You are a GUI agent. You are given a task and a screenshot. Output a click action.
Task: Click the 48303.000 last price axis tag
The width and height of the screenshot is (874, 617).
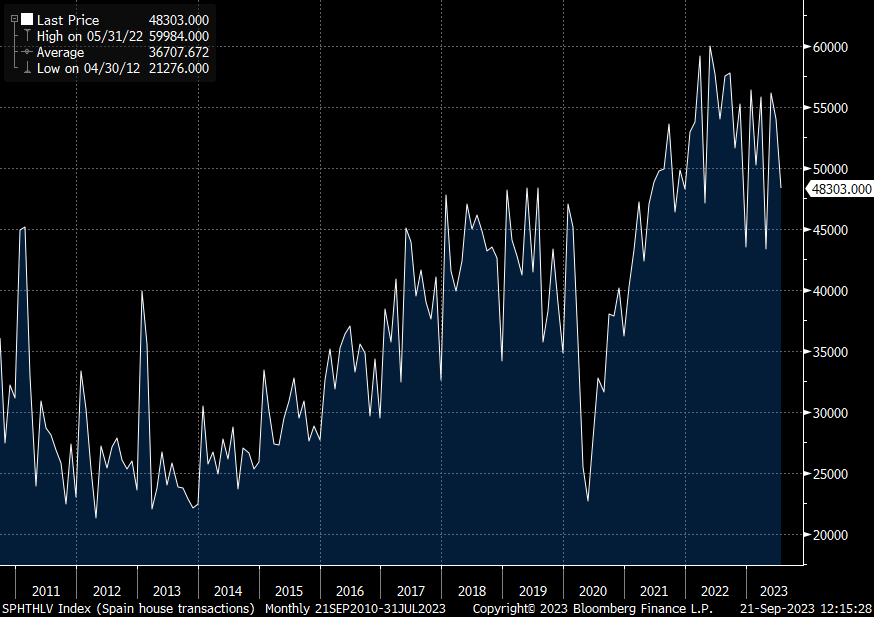tap(840, 188)
